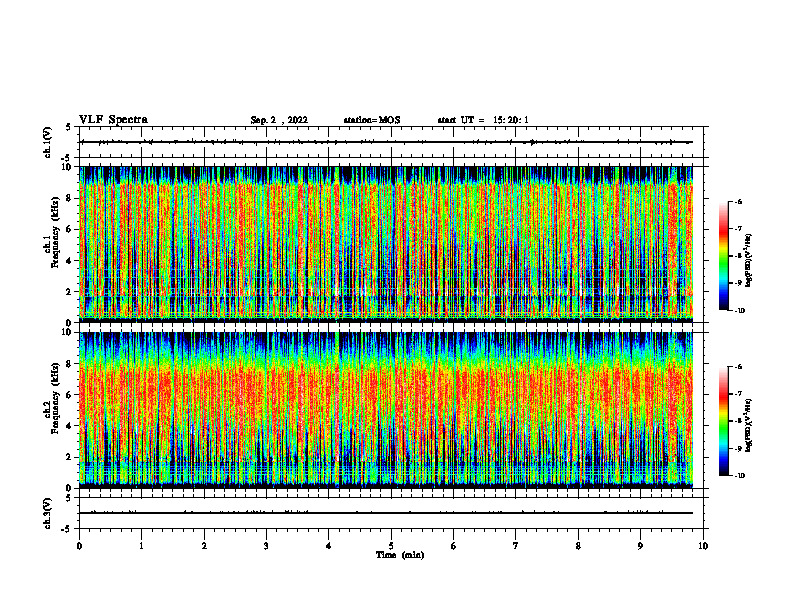Click the ch.2 color bar log(PSD) label
This screenshot has height=612, width=792.
pyautogui.click(x=748, y=426)
